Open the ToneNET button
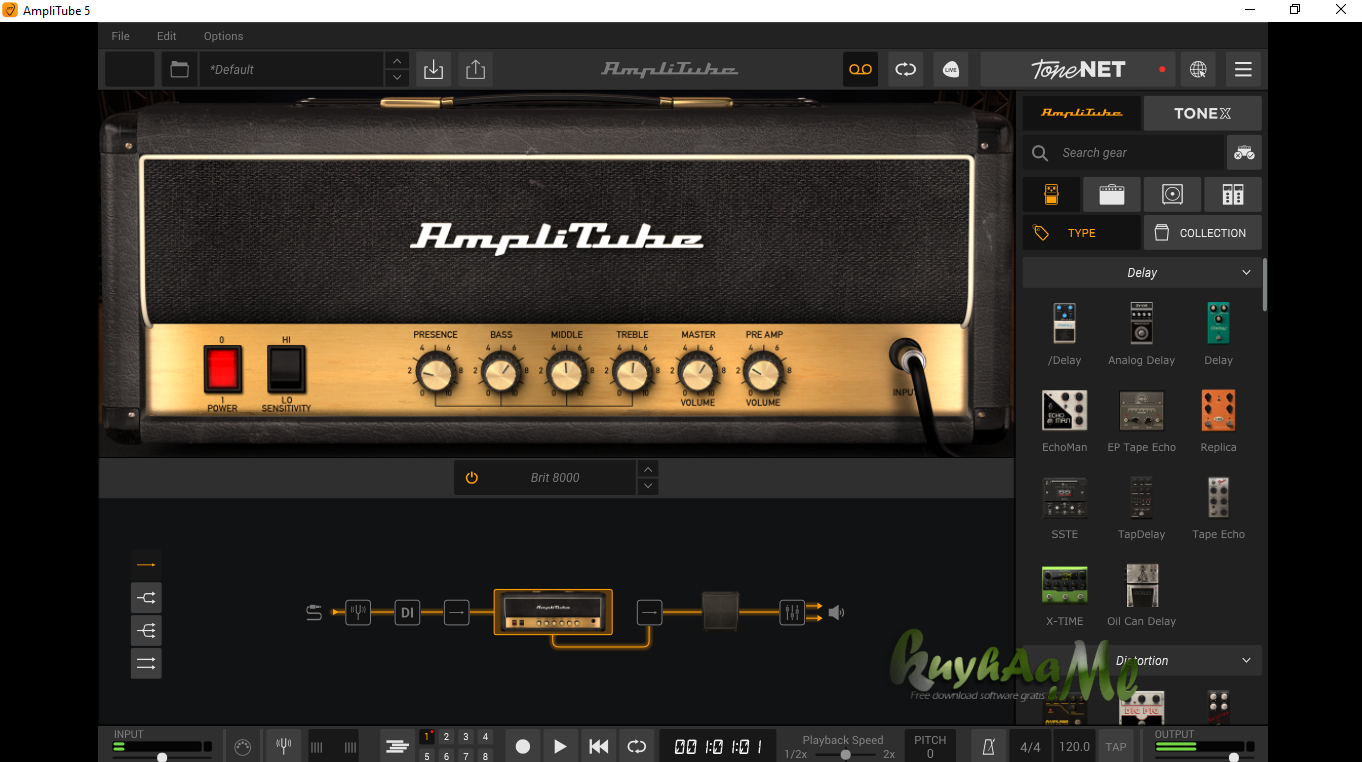Viewport: 1362px width, 762px height. click(1078, 70)
